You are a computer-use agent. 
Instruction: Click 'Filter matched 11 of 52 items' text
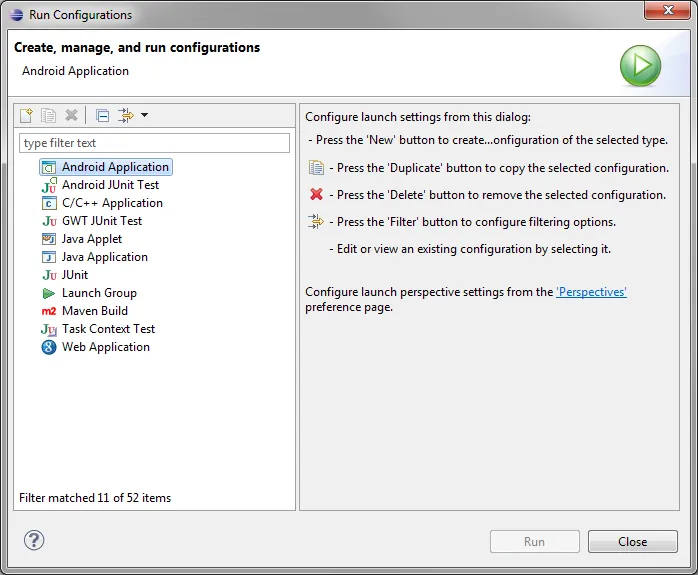[x=95, y=498]
